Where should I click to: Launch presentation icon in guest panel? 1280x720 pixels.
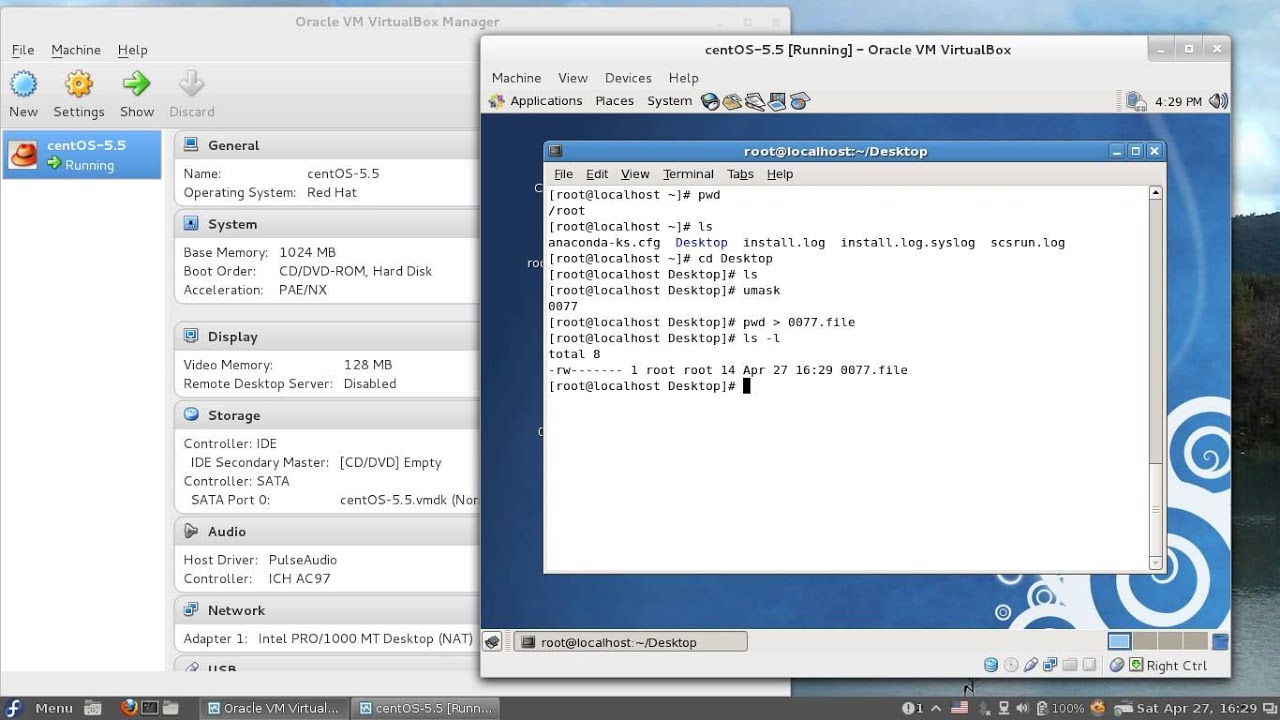point(777,101)
